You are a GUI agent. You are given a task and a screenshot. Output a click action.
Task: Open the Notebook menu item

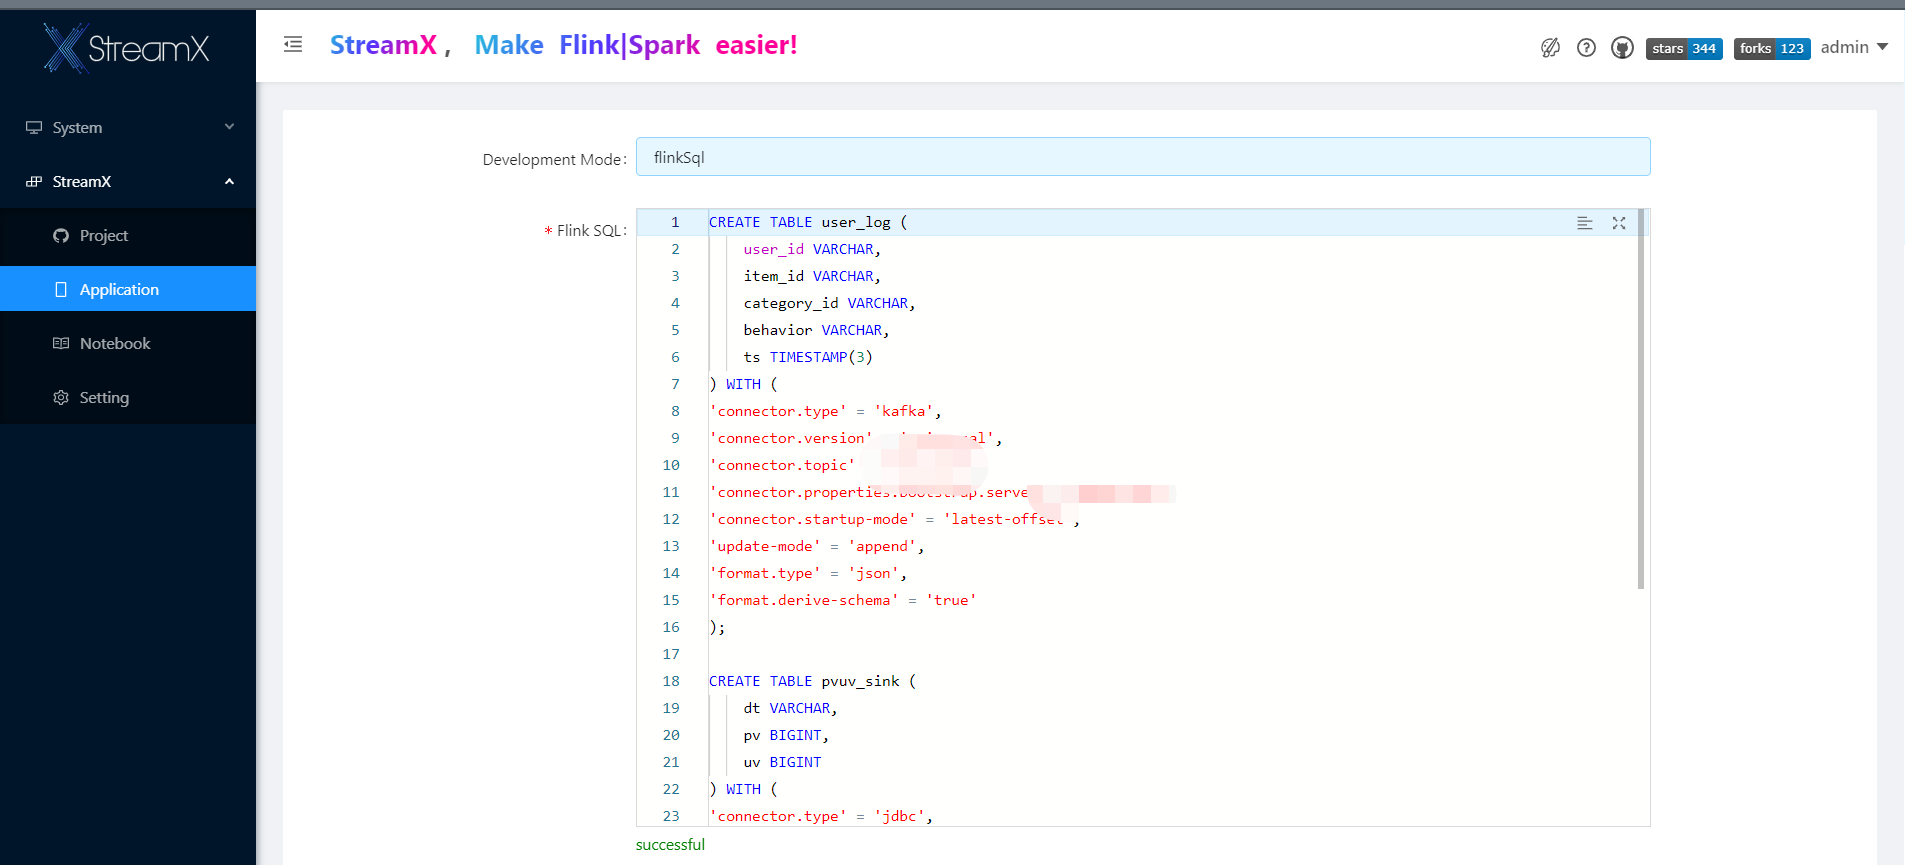(x=128, y=343)
